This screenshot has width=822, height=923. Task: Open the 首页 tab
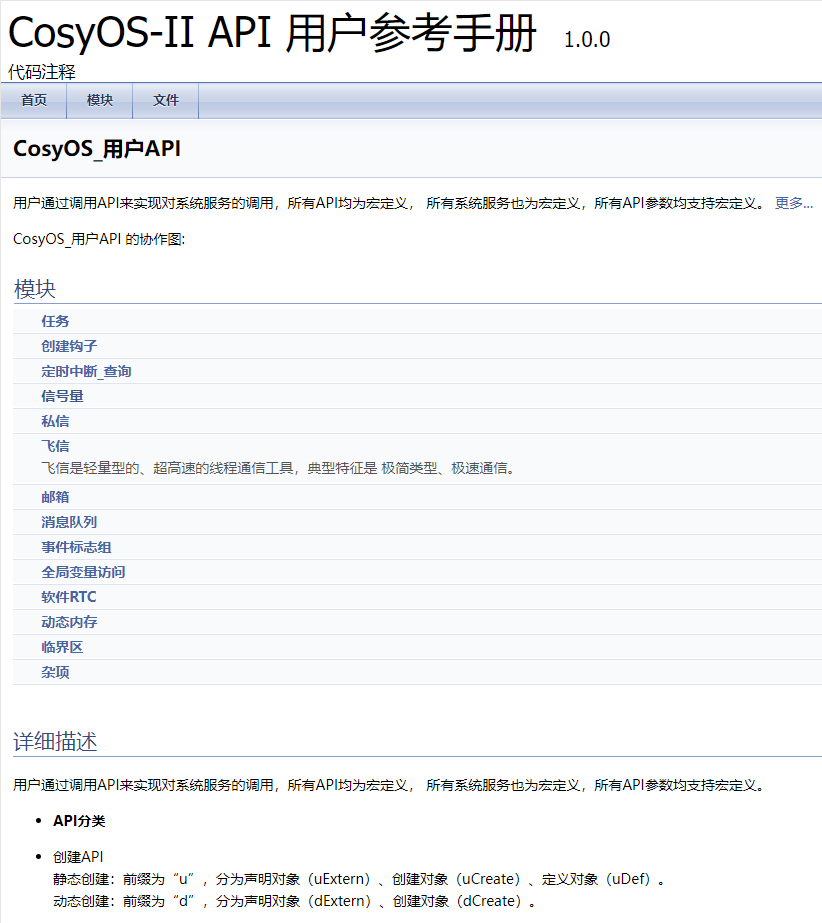click(x=34, y=100)
